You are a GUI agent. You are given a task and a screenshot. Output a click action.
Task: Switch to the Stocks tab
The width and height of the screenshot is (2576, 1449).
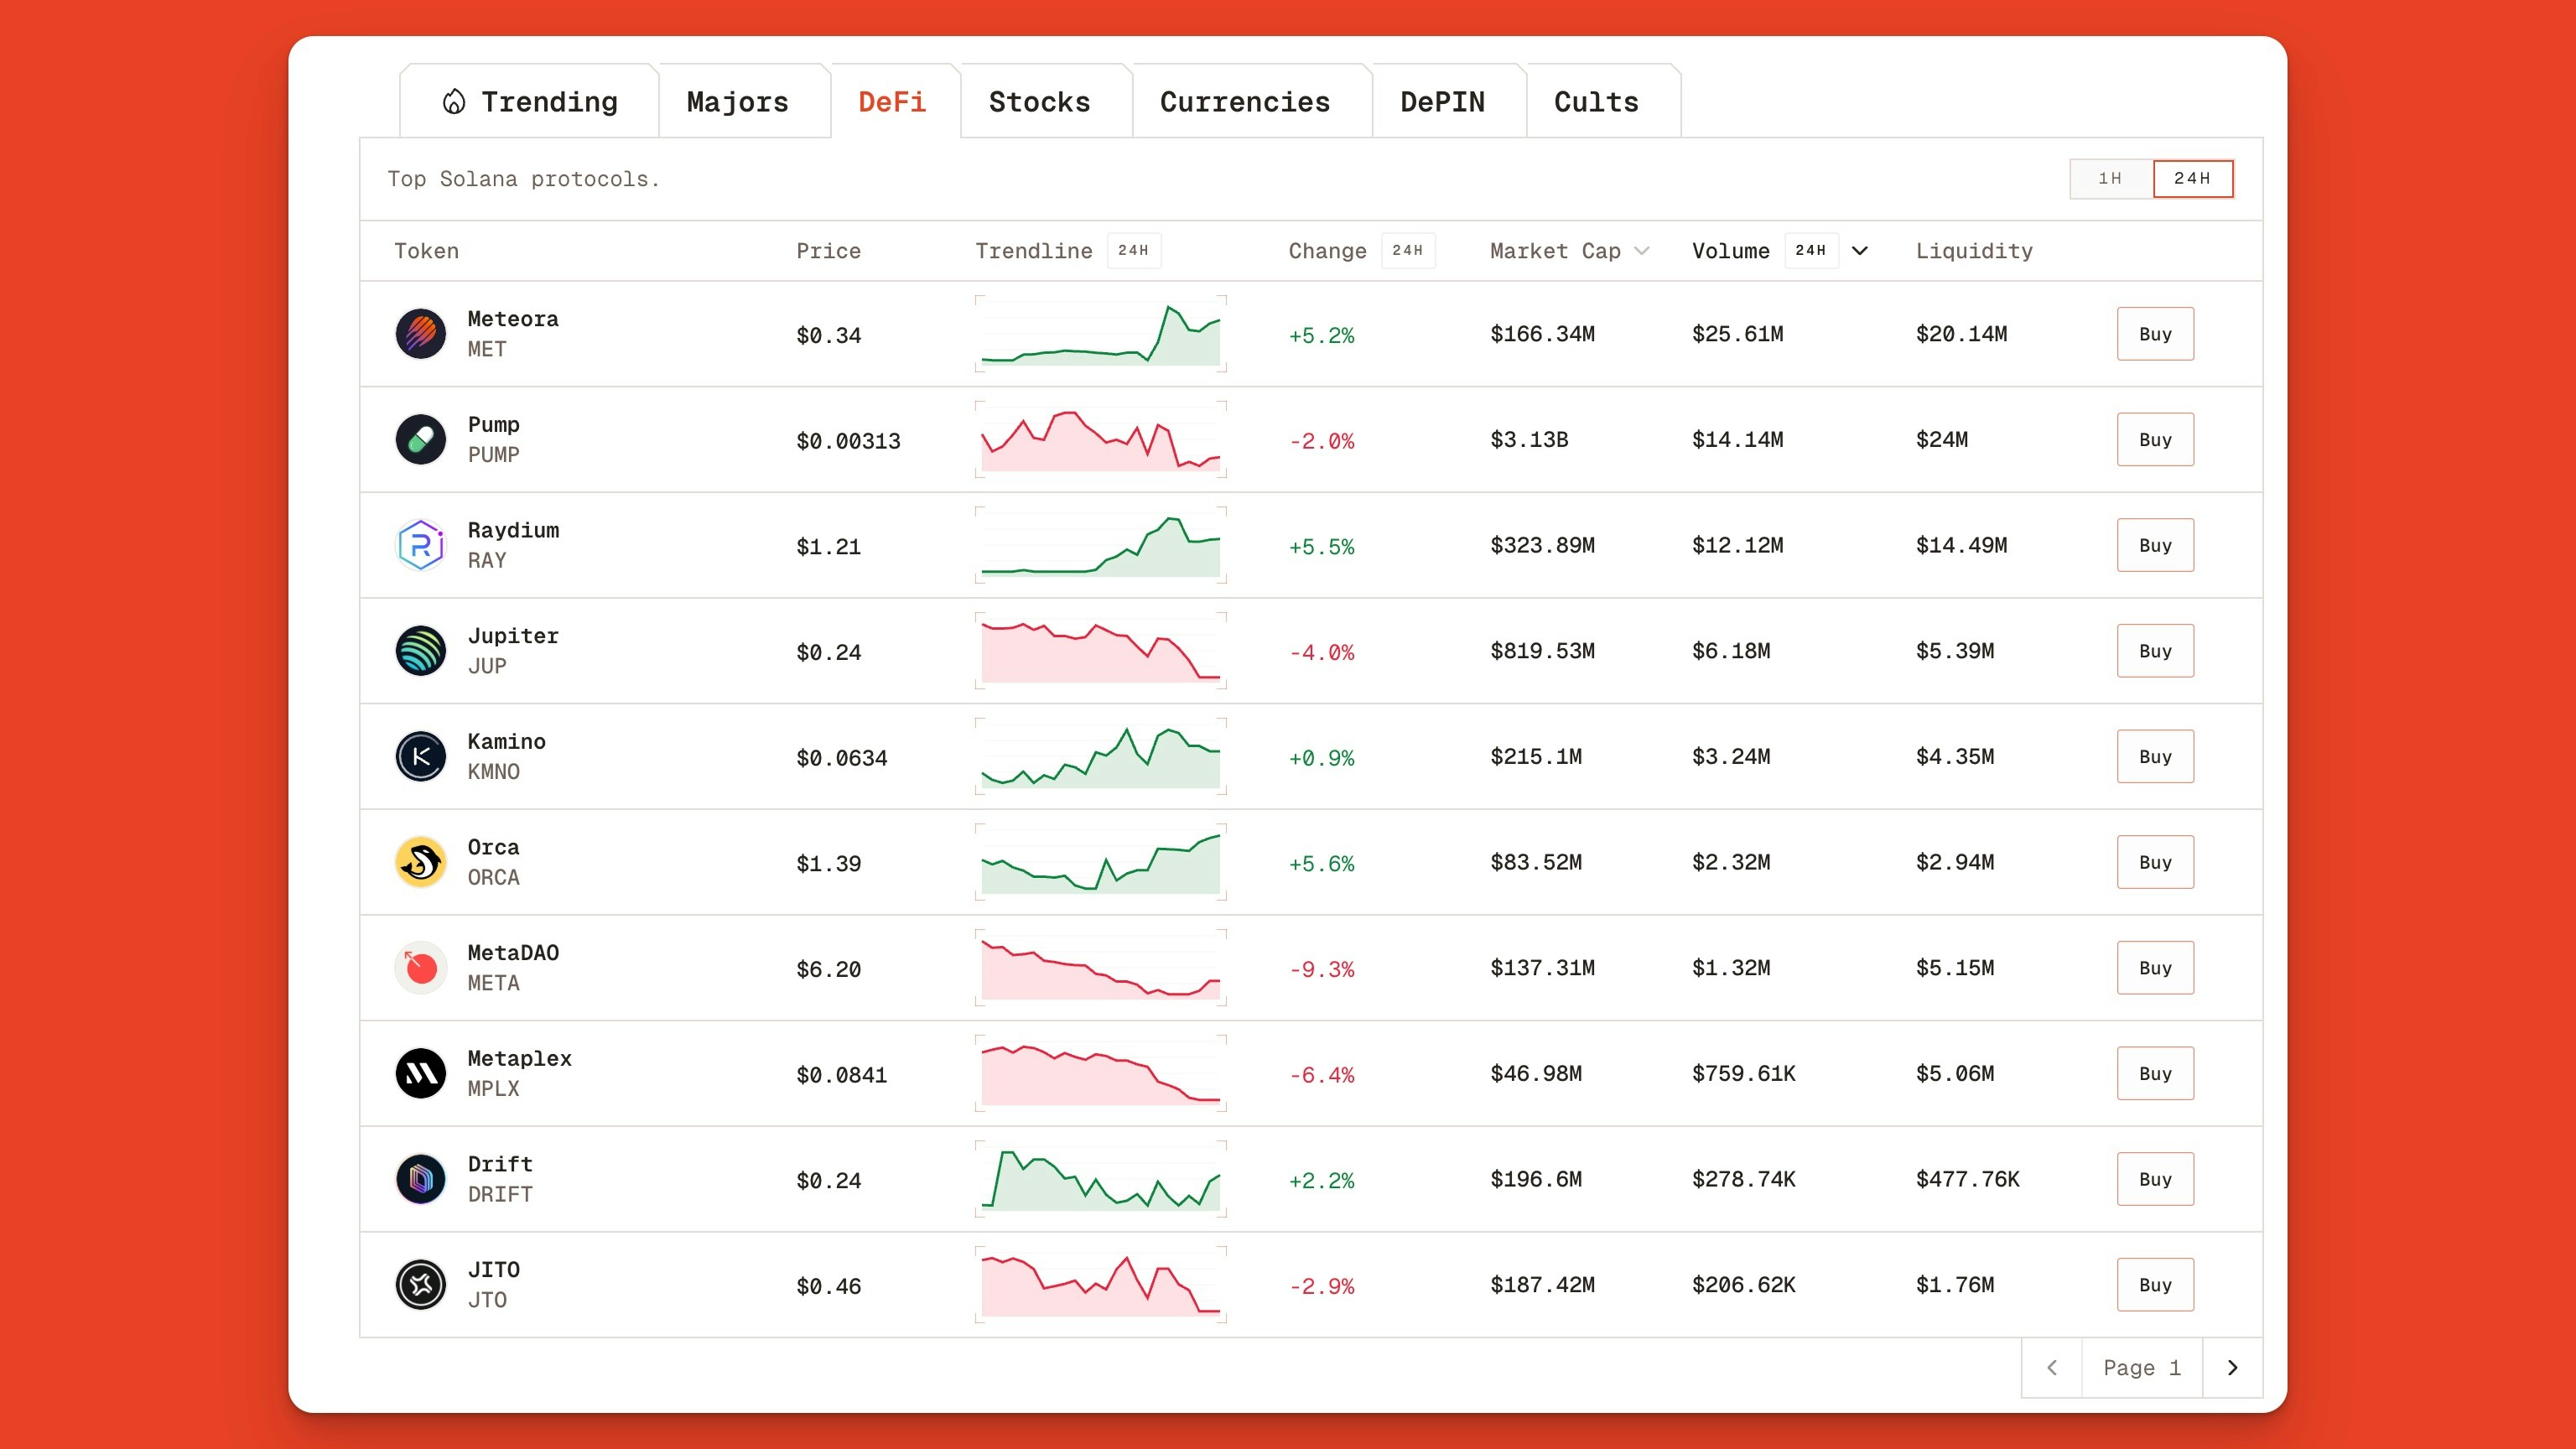[1039, 101]
